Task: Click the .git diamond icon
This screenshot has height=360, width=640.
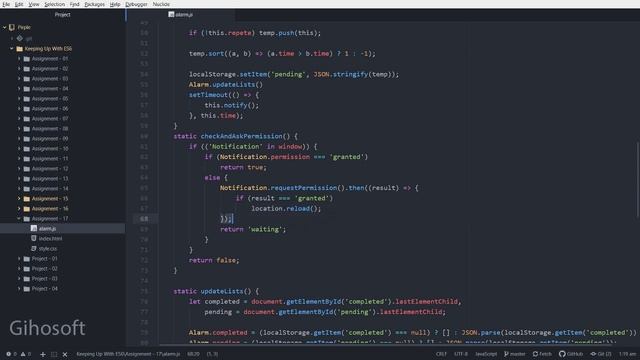Action: click(20, 38)
